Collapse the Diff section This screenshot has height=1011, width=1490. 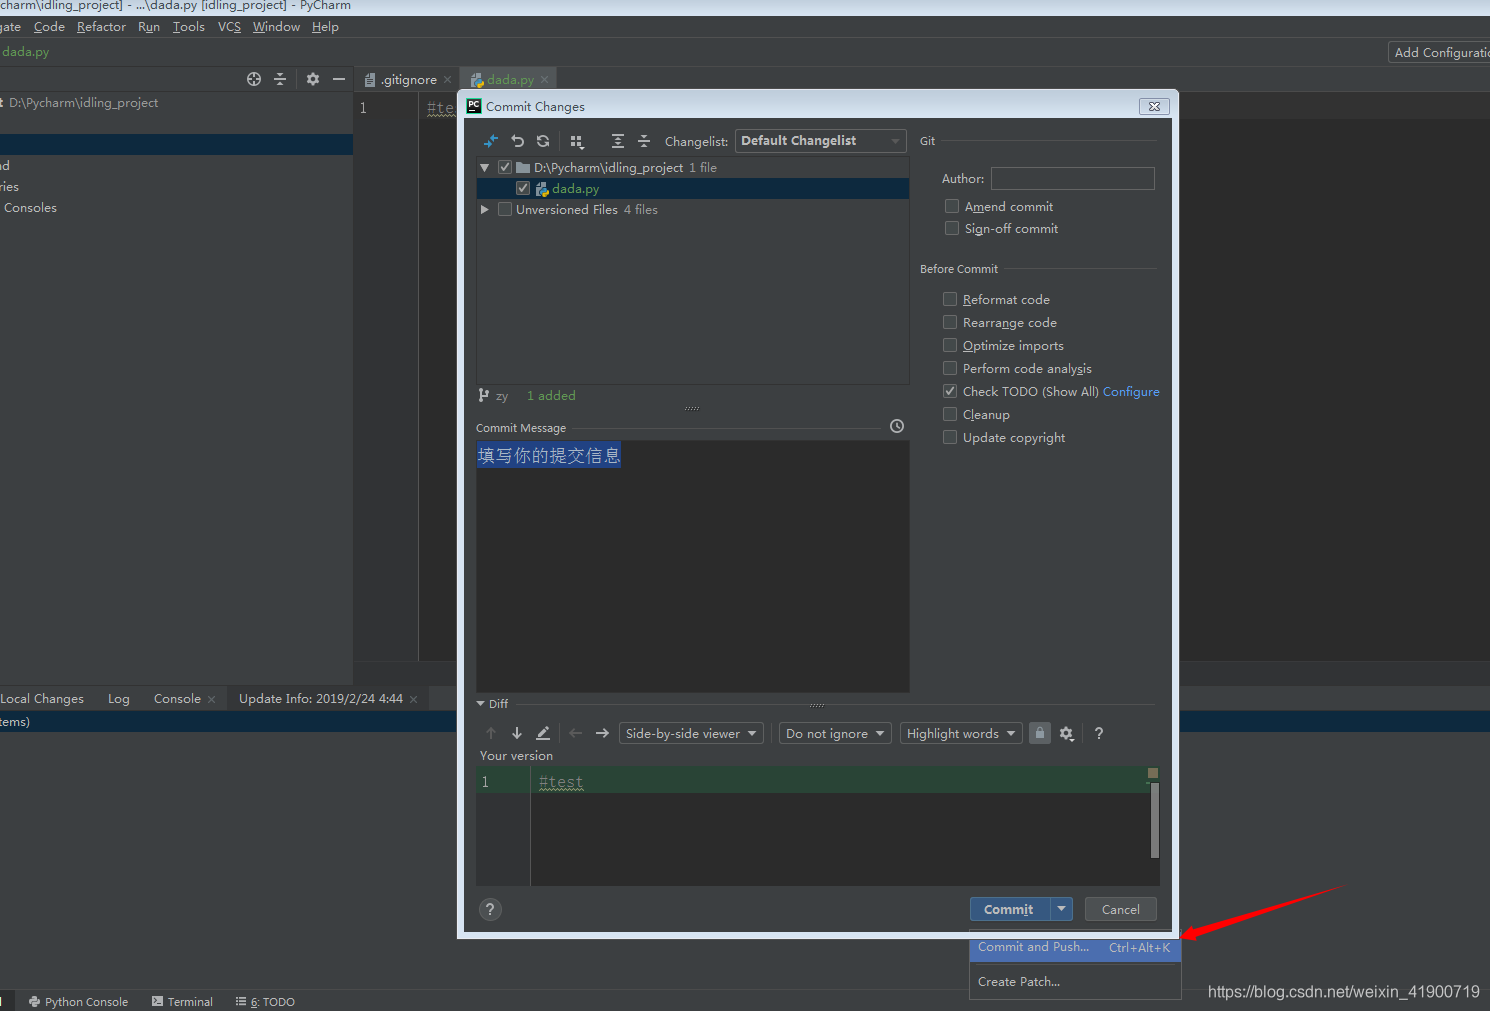481,704
